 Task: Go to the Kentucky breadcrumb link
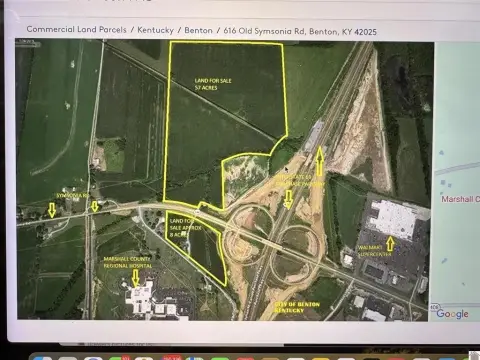pyautogui.click(x=155, y=30)
